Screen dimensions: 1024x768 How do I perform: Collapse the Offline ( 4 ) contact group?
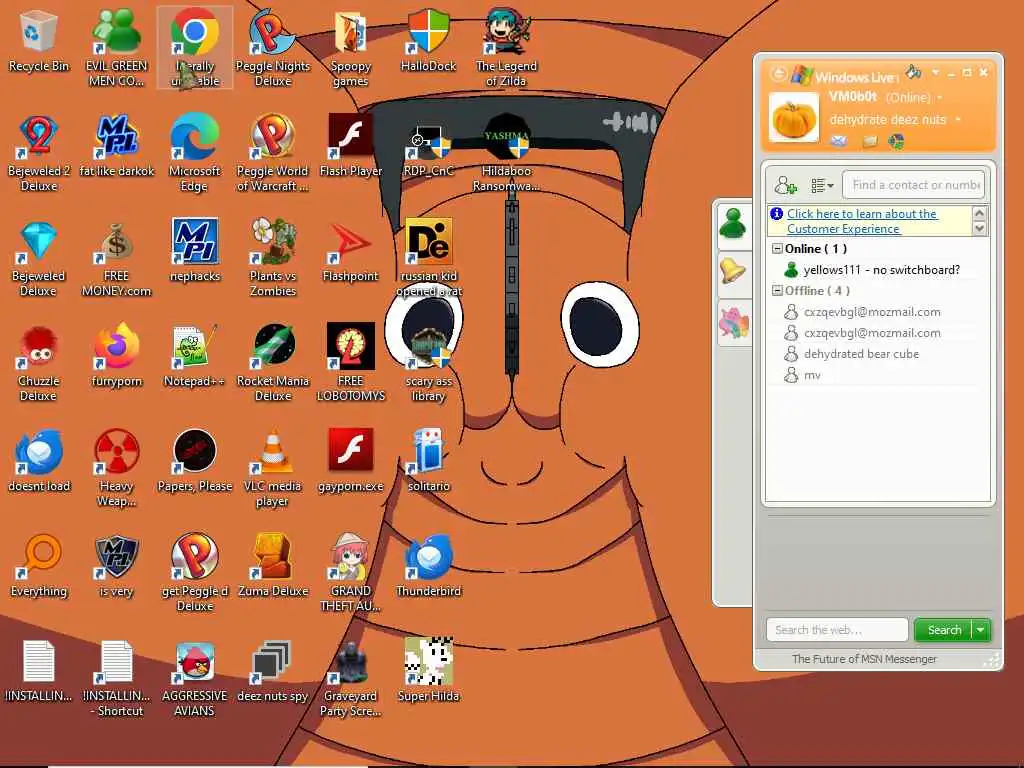coord(777,290)
